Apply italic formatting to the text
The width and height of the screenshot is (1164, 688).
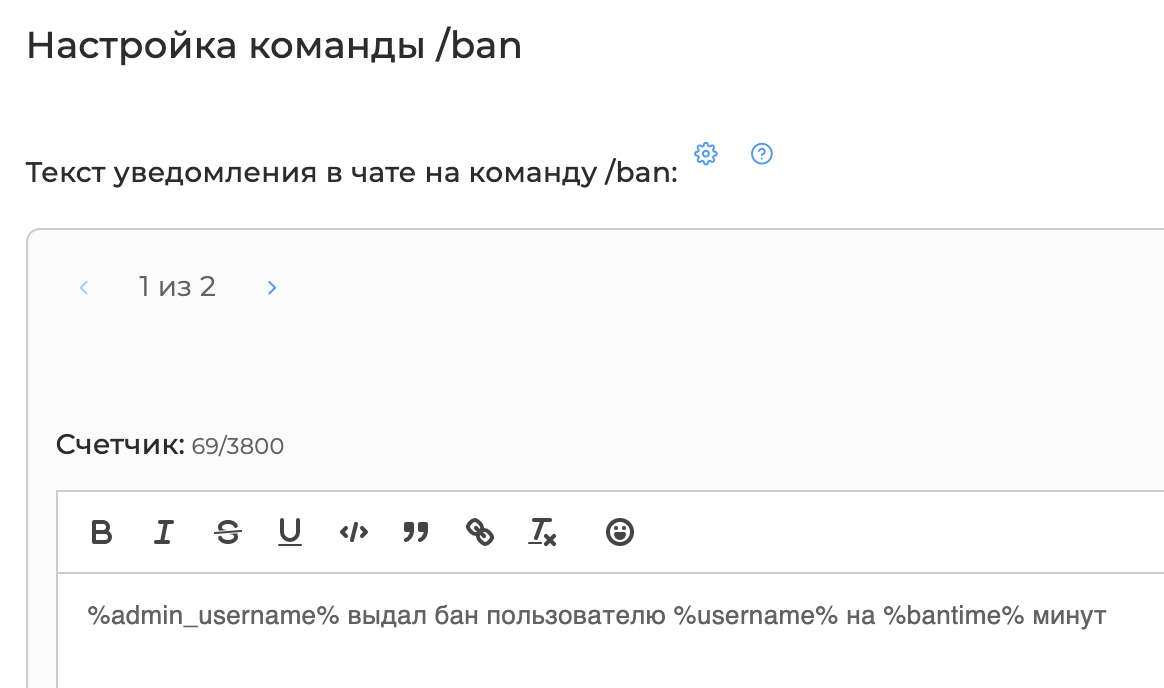[x=163, y=532]
